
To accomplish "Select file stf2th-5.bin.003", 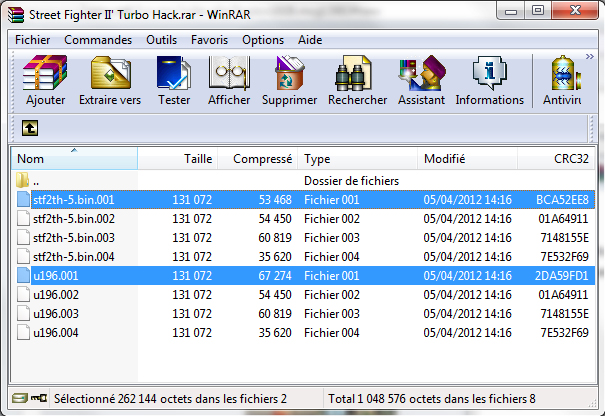I will [73, 238].
